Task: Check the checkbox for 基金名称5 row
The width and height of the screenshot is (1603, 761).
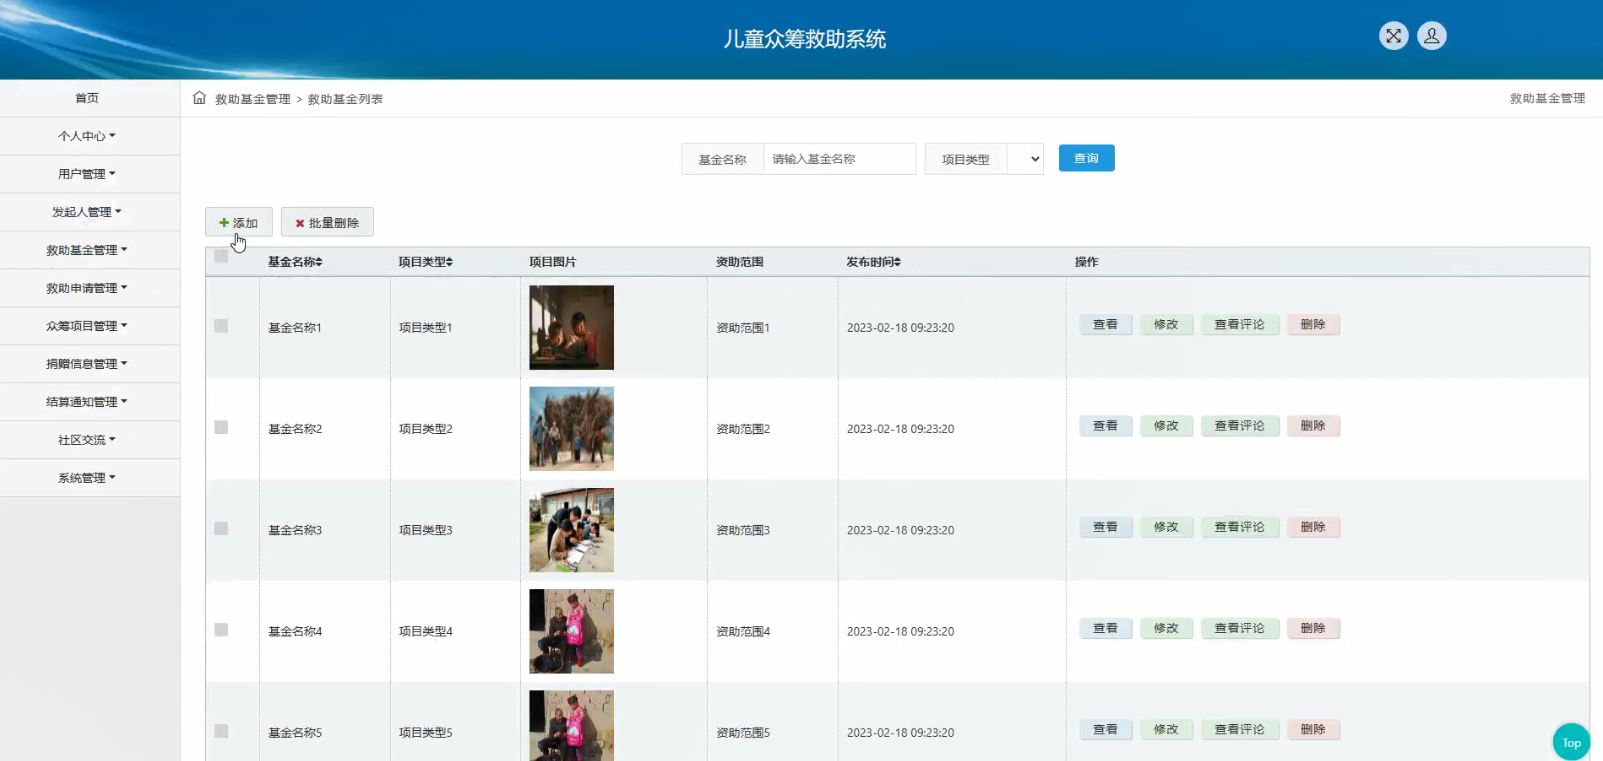Action: (x=221, y=731)
